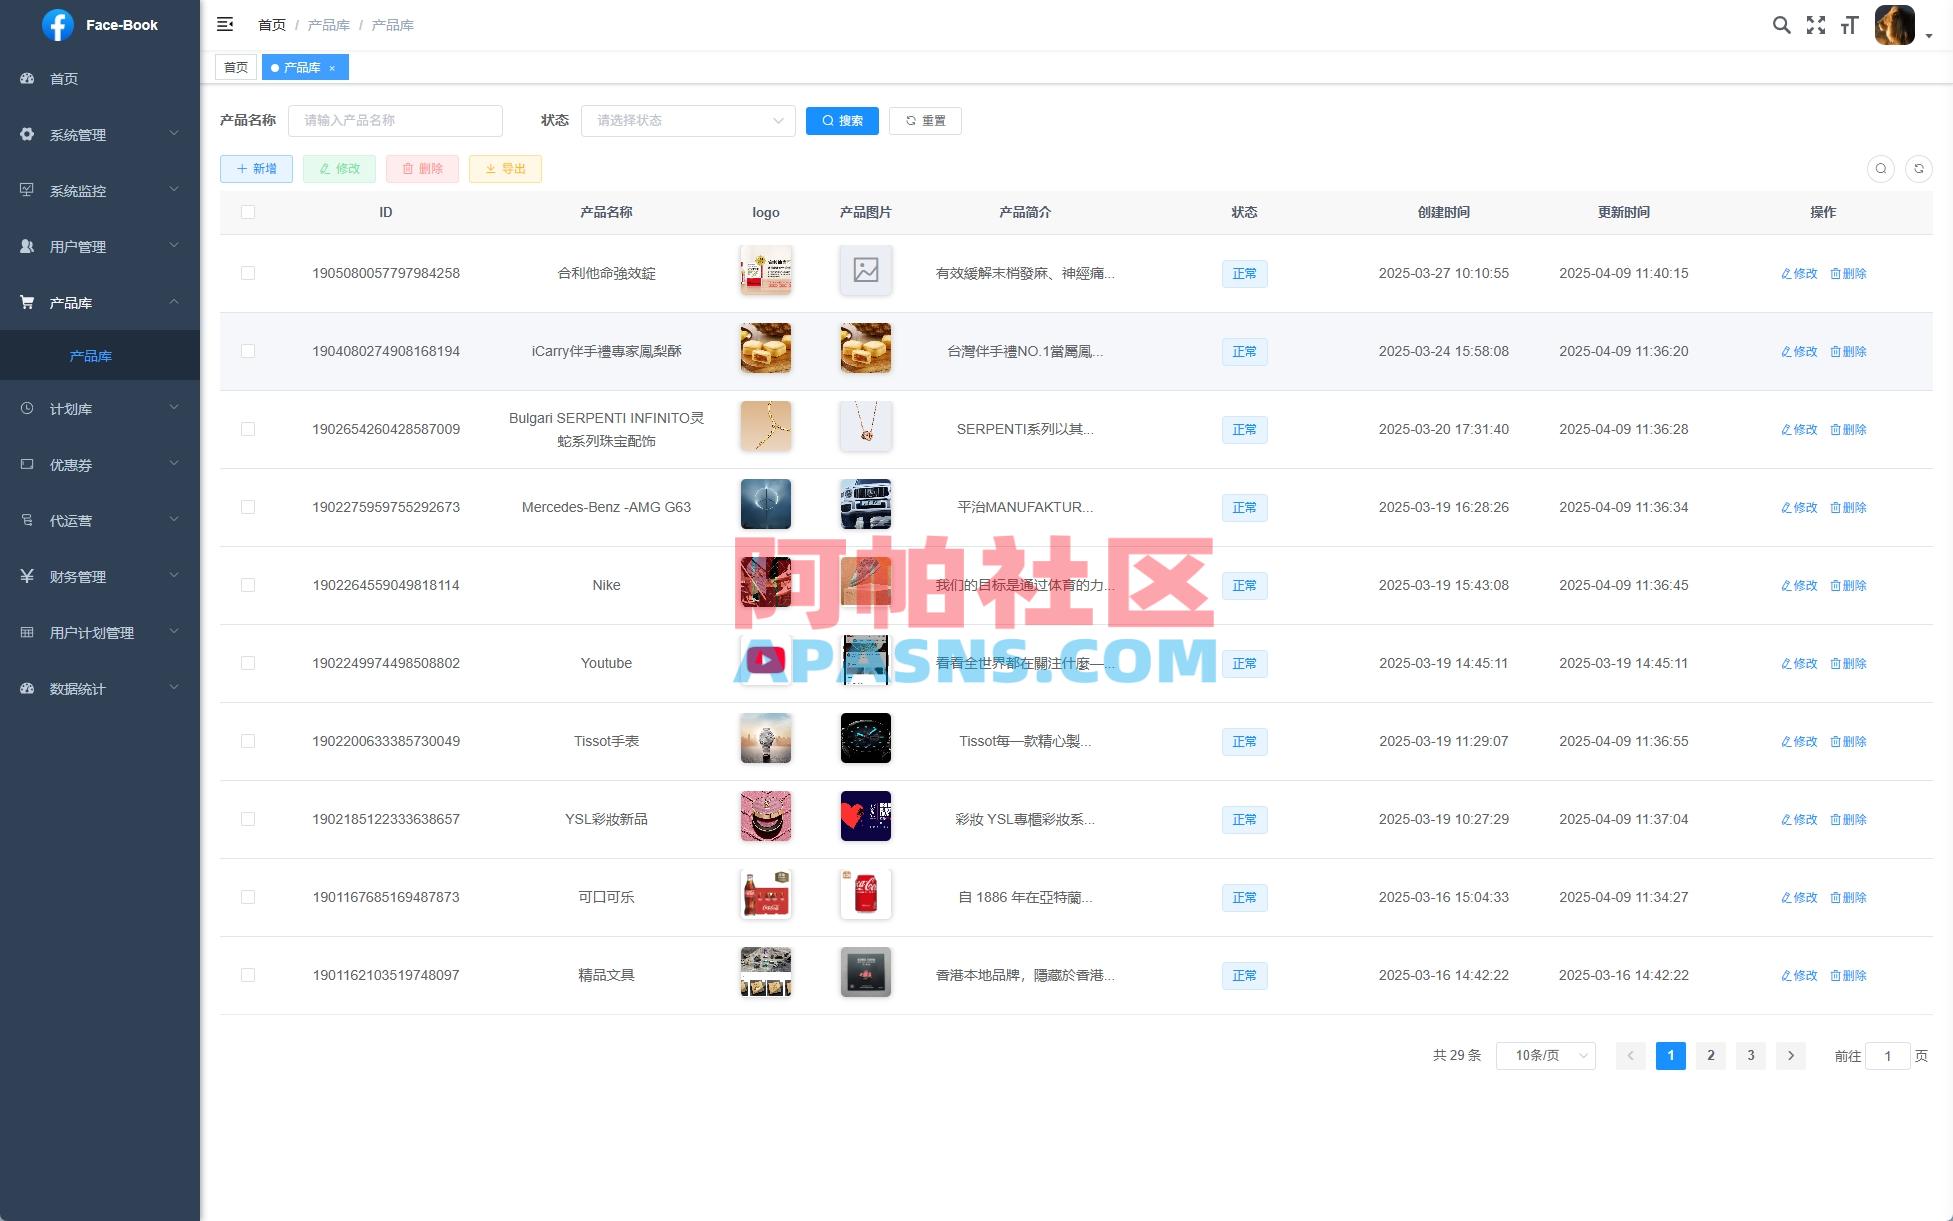
Task: Toggle fullscreen mode icon in header
Action: [1816, 25]
